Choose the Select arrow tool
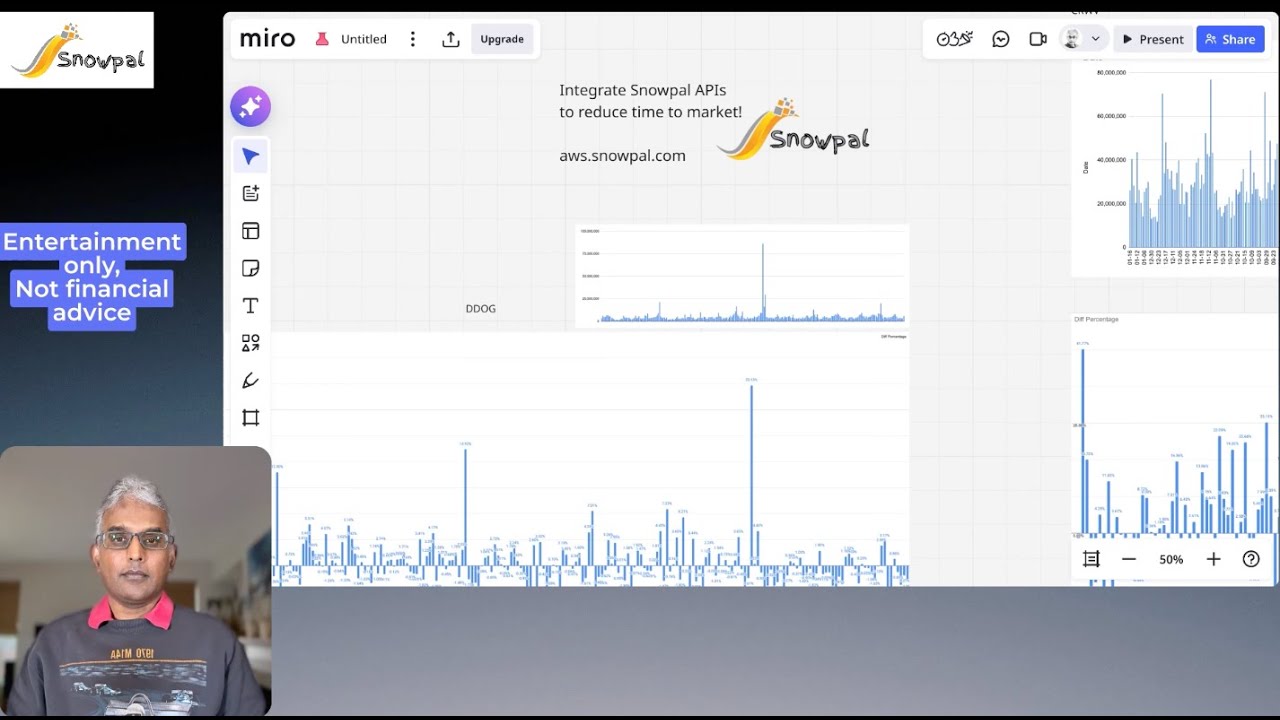Screen dimensions: 1280x720 click(250, 156)
